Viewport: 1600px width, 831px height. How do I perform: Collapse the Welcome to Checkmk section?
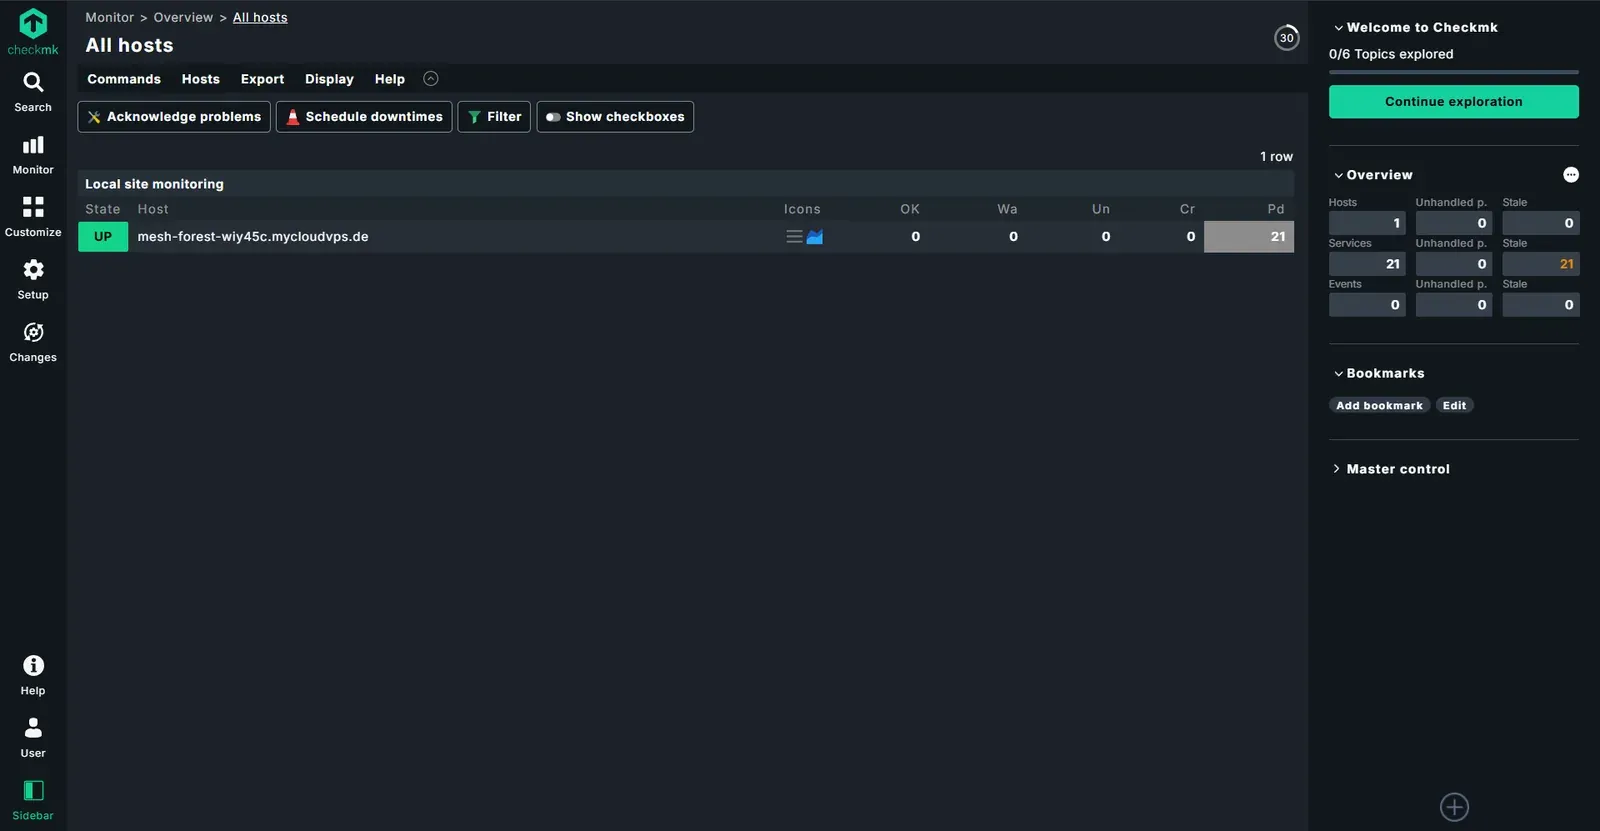pyautogui.click(x=1415, y=28)
